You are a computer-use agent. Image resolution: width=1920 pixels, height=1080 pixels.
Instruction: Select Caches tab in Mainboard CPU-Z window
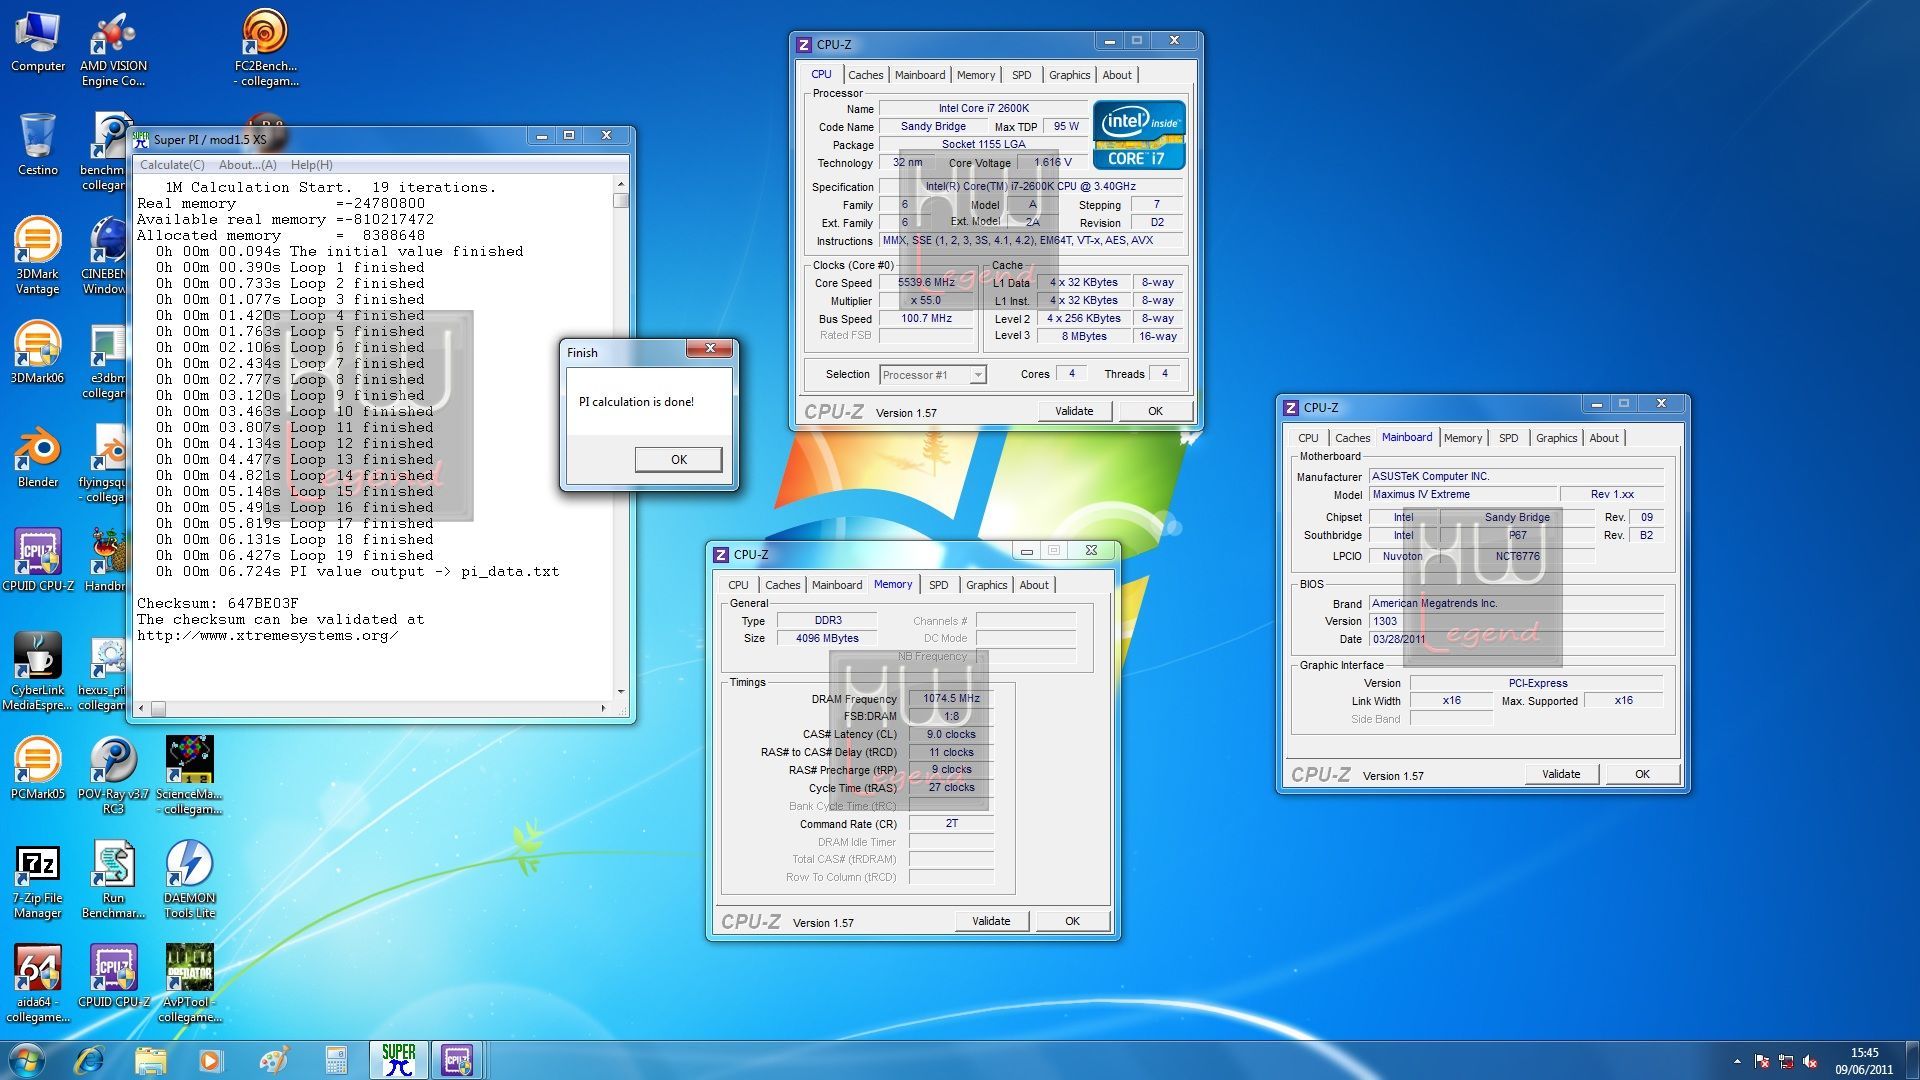coord(1352,438)
